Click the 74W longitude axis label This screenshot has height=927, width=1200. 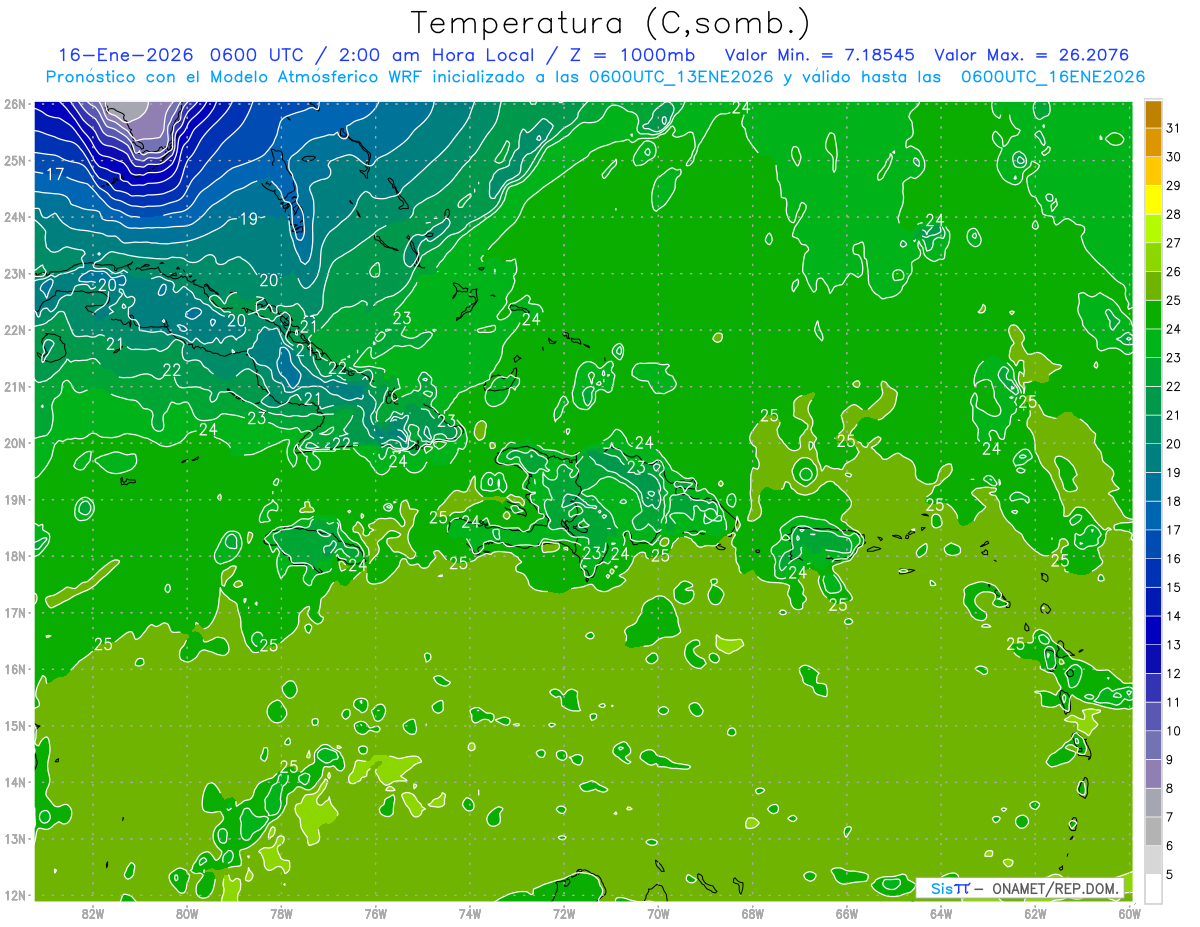pos(469,914)
